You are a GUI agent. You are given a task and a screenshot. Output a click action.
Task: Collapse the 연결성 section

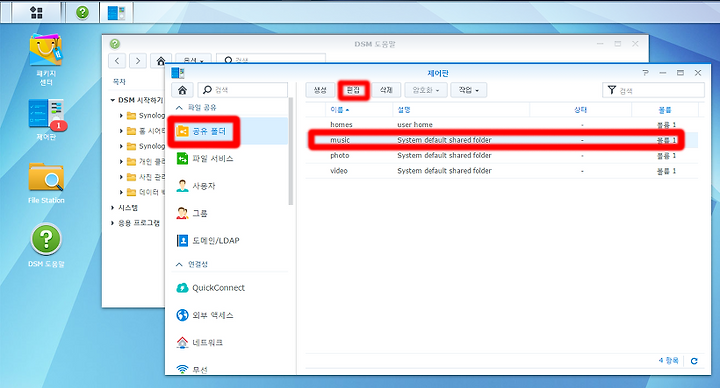click(x=180, y=264)
